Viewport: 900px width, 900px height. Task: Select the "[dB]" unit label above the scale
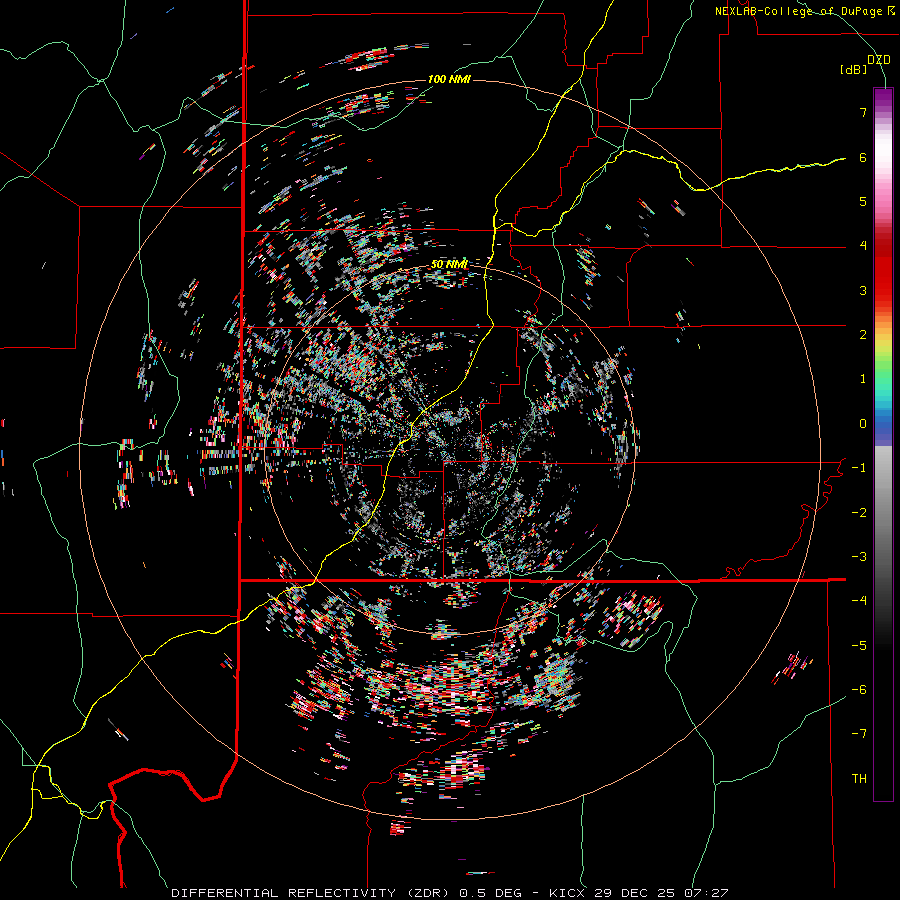(854, 69)
